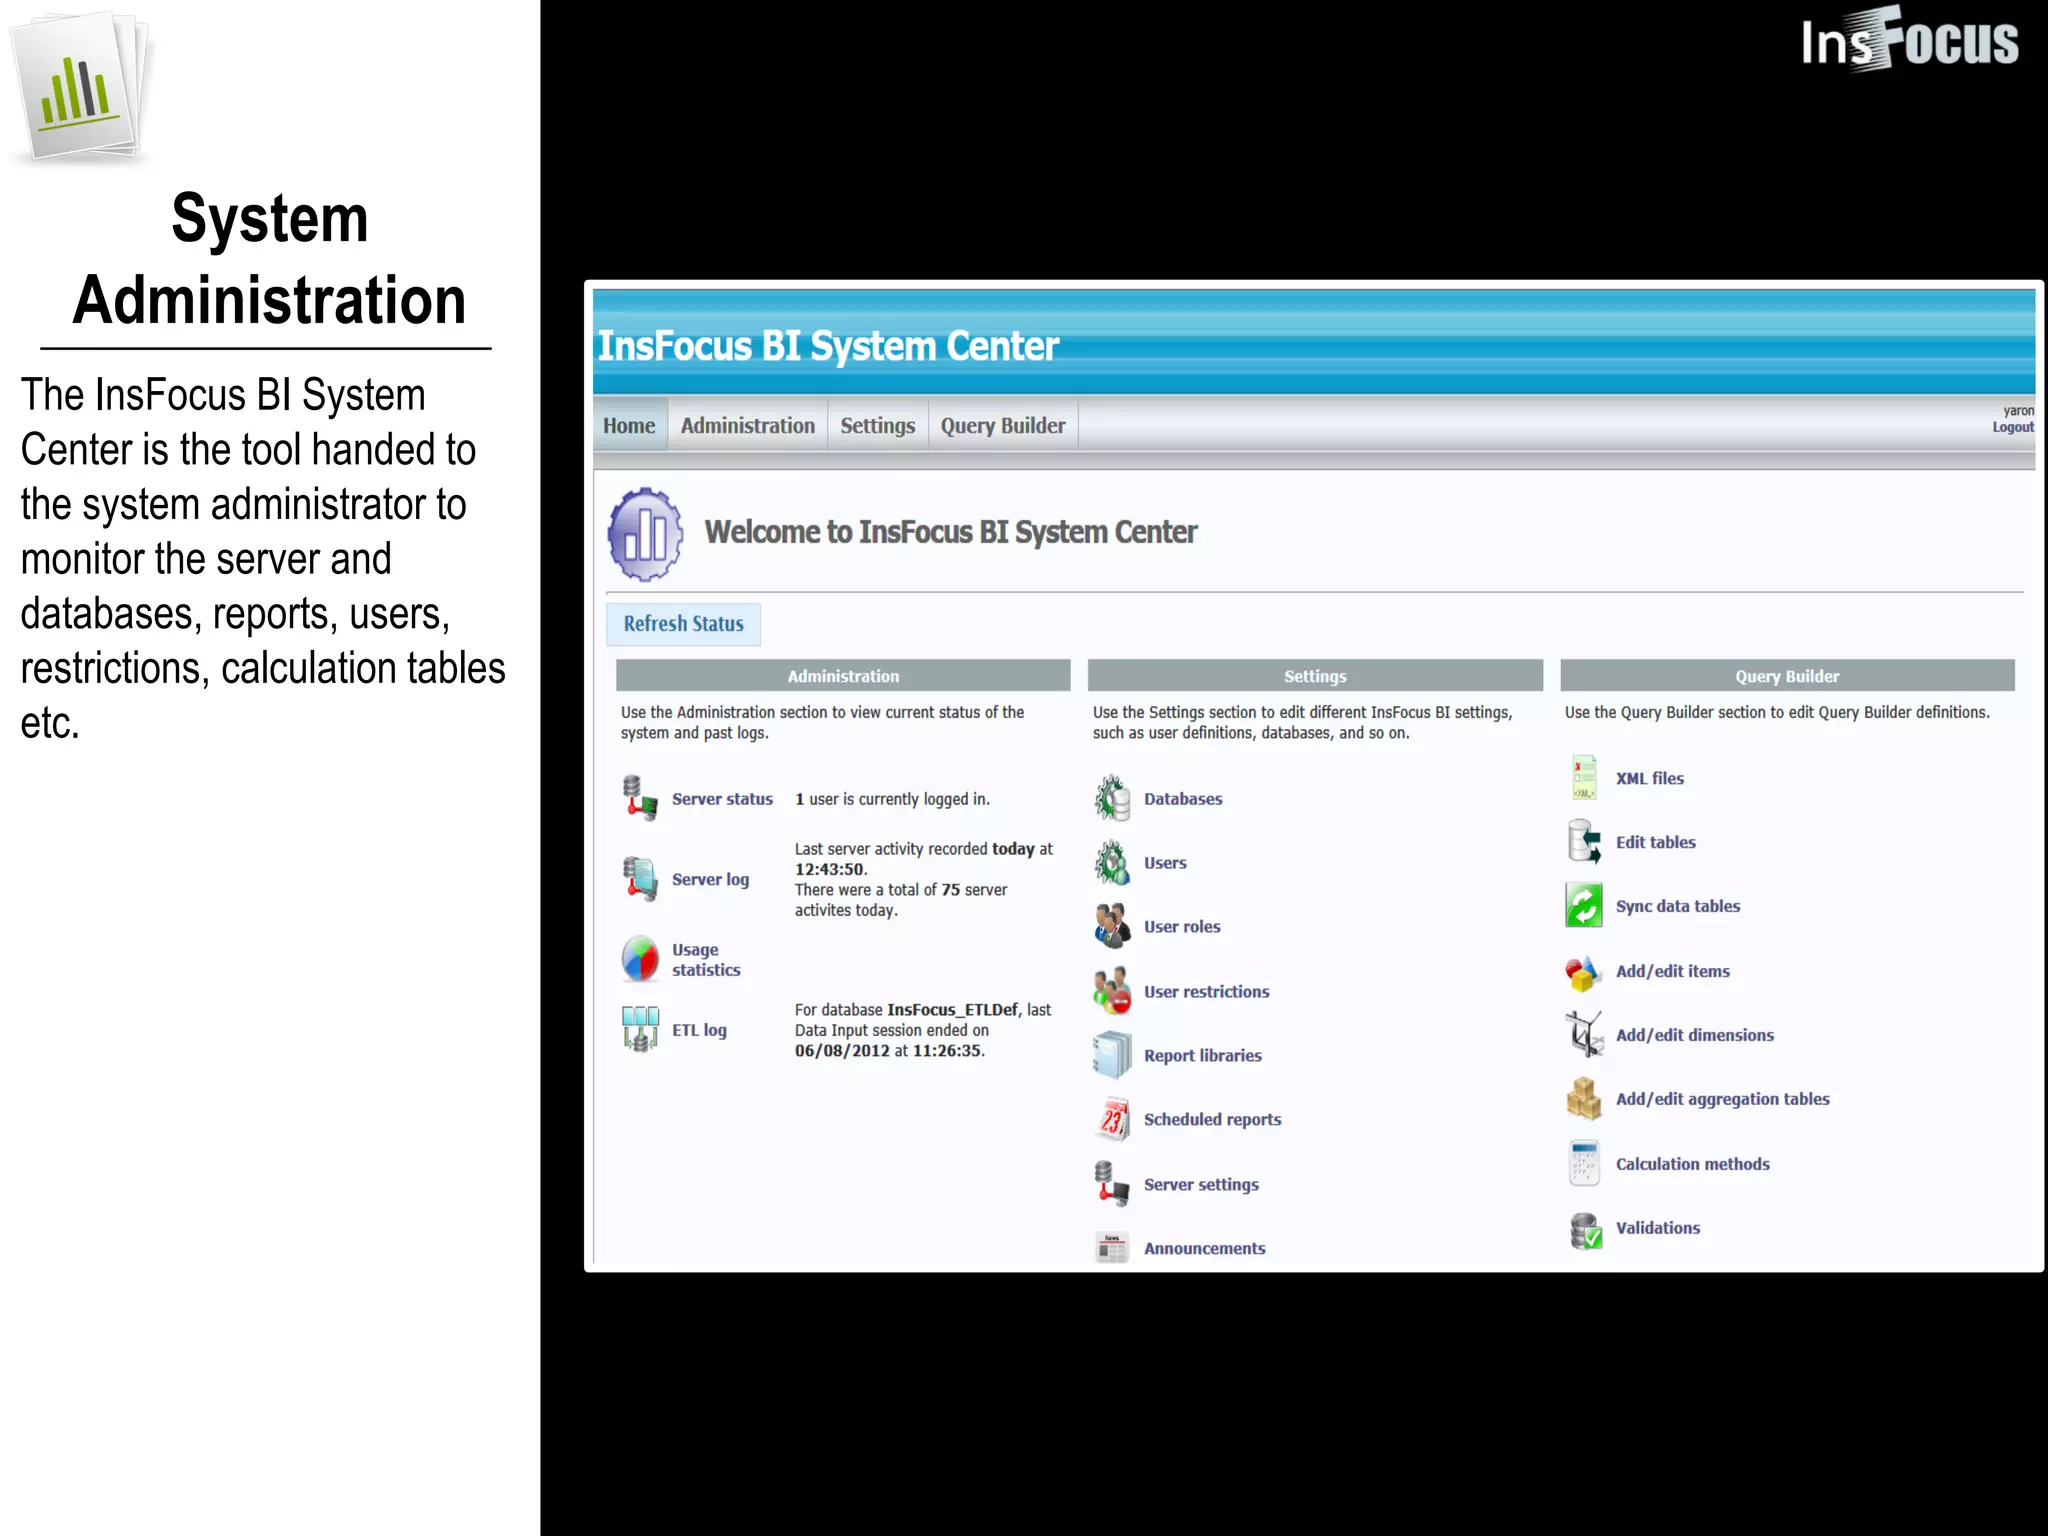
Task: Open the Sync data tables link
Action: (1677, 906)
